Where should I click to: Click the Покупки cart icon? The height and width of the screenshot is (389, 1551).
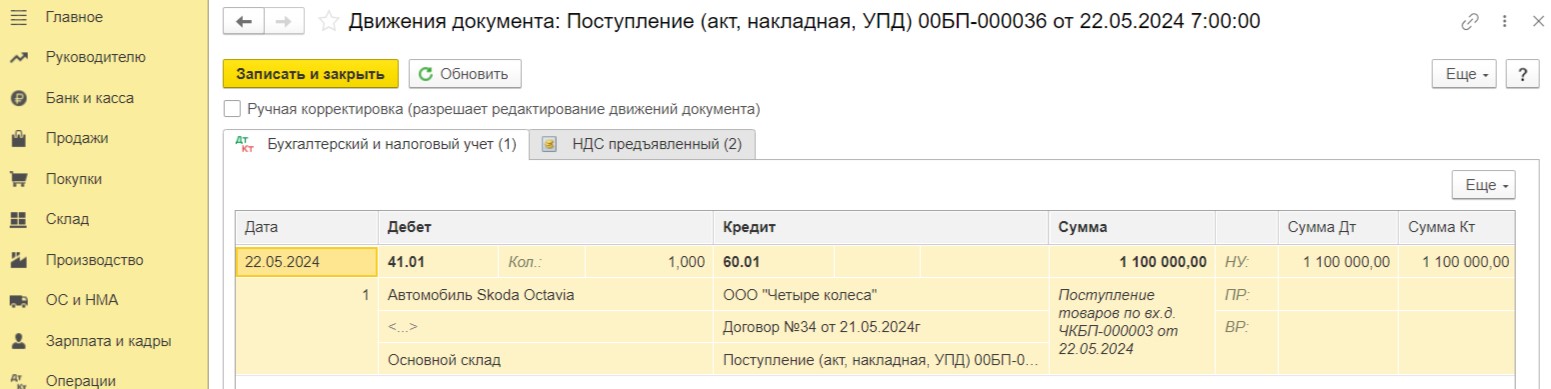point(17,179)
